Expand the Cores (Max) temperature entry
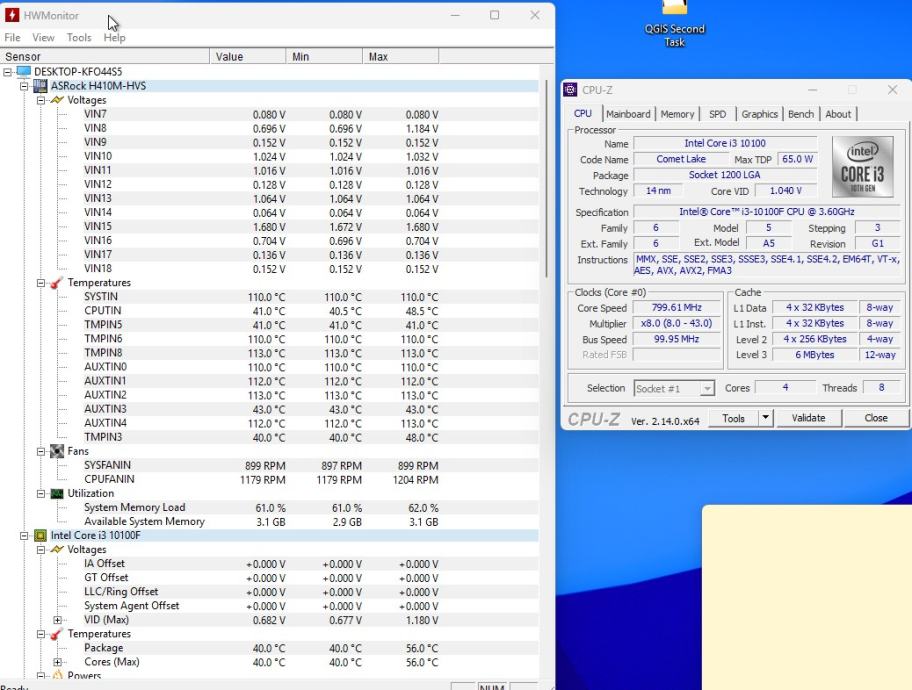The image size is (912, 690). coord(58,662)
